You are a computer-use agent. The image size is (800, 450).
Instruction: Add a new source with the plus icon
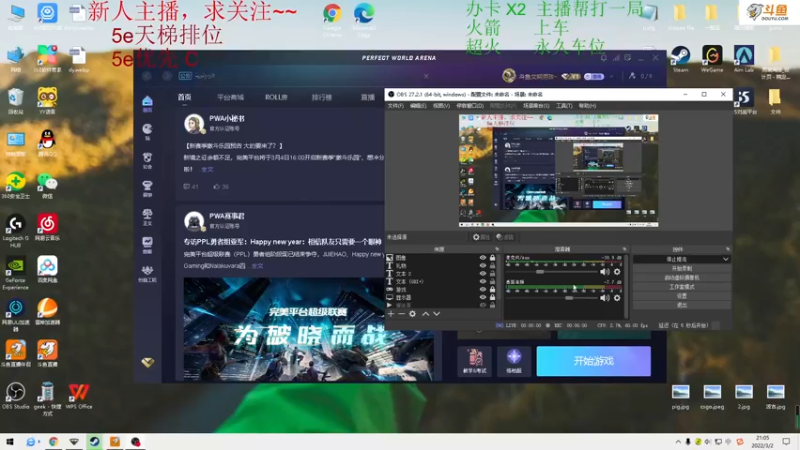pyautogui.click(x=391, y=314)
